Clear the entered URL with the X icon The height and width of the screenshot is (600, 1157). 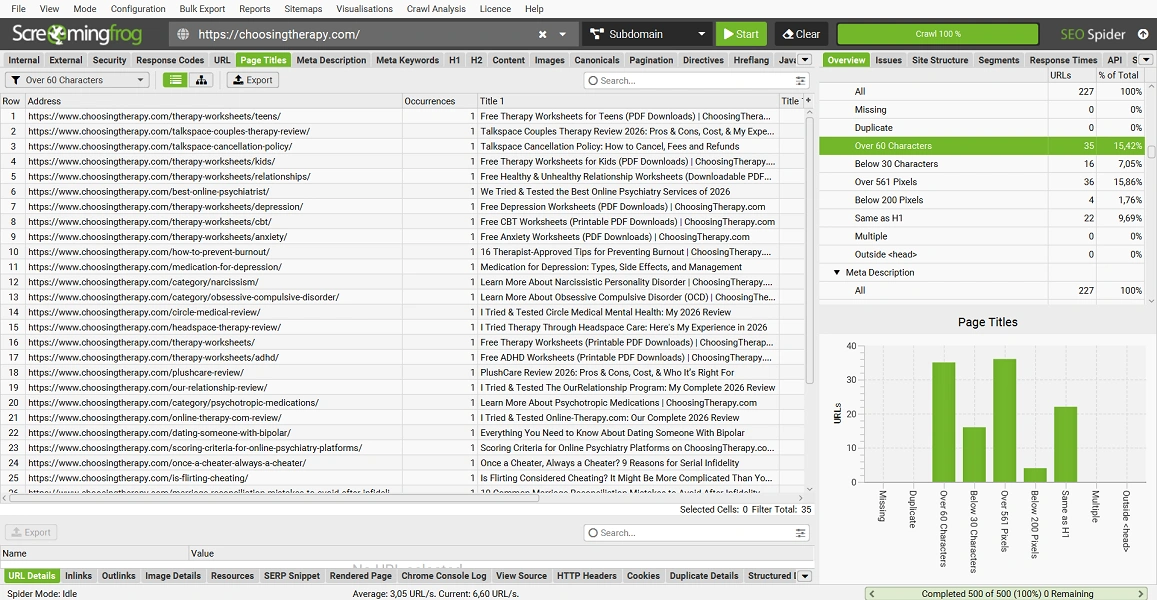542,34
